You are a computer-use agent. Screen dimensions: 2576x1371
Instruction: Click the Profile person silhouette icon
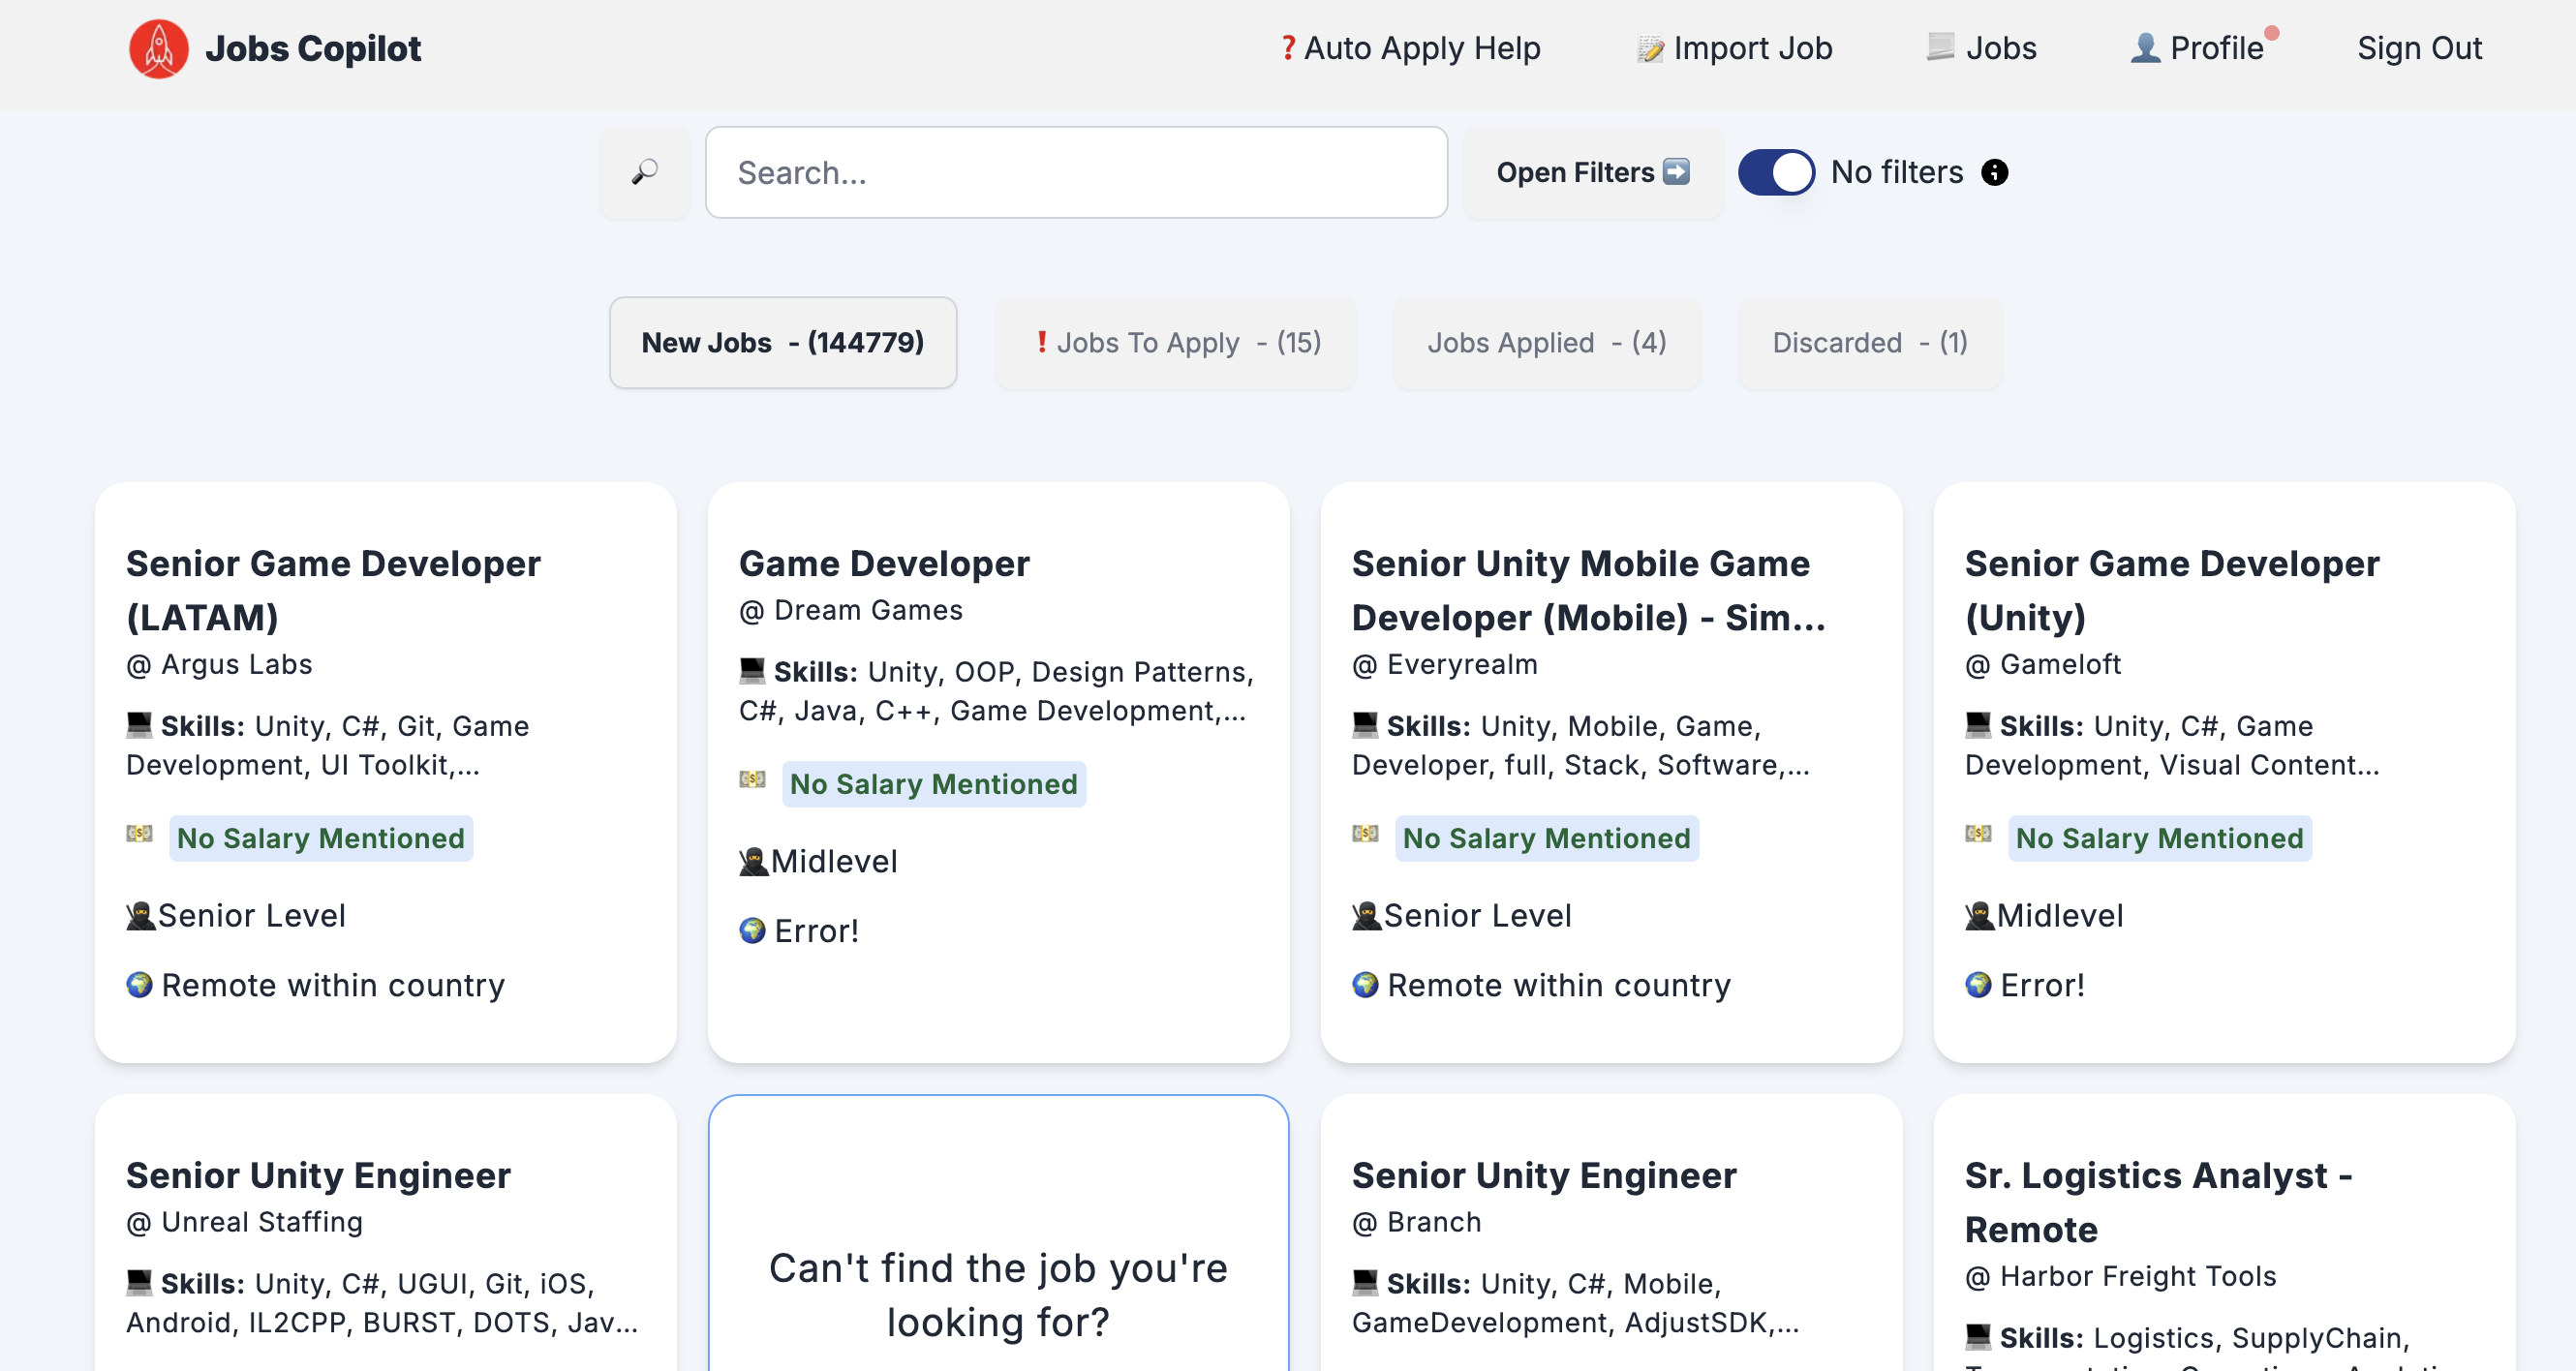(2144, 48)
